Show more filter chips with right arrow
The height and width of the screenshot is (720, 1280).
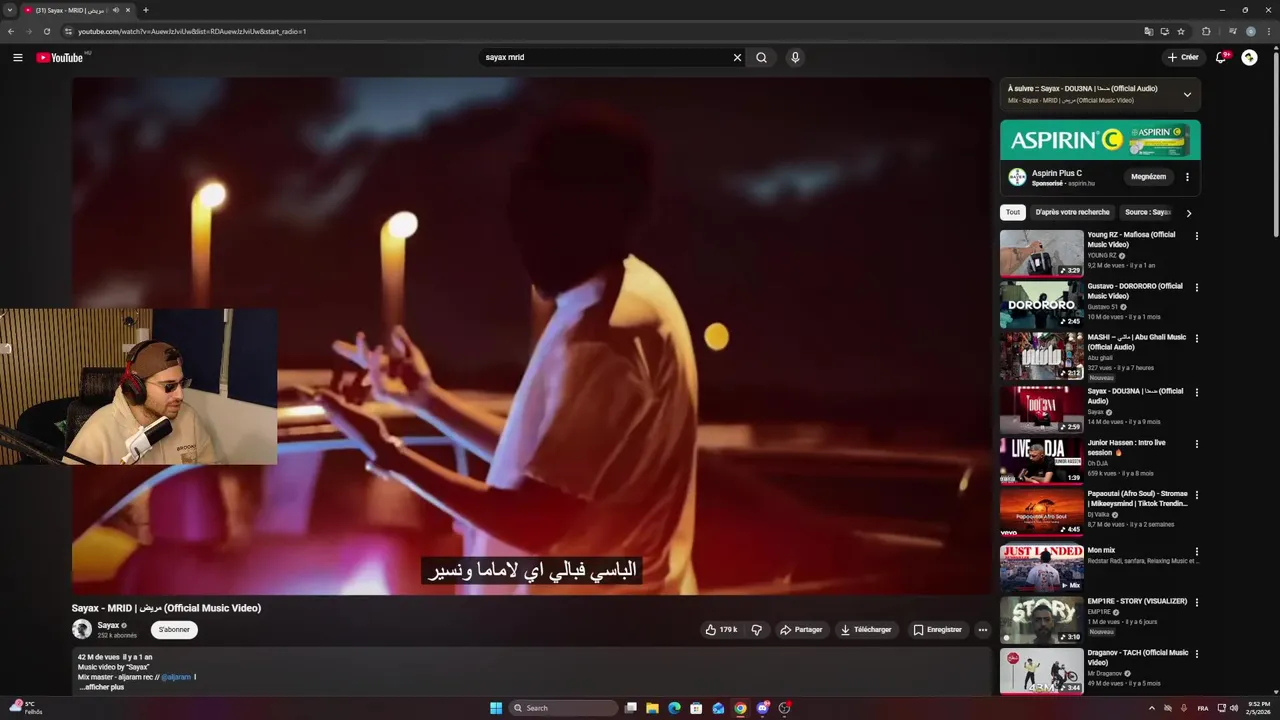tap(1188, 213)
